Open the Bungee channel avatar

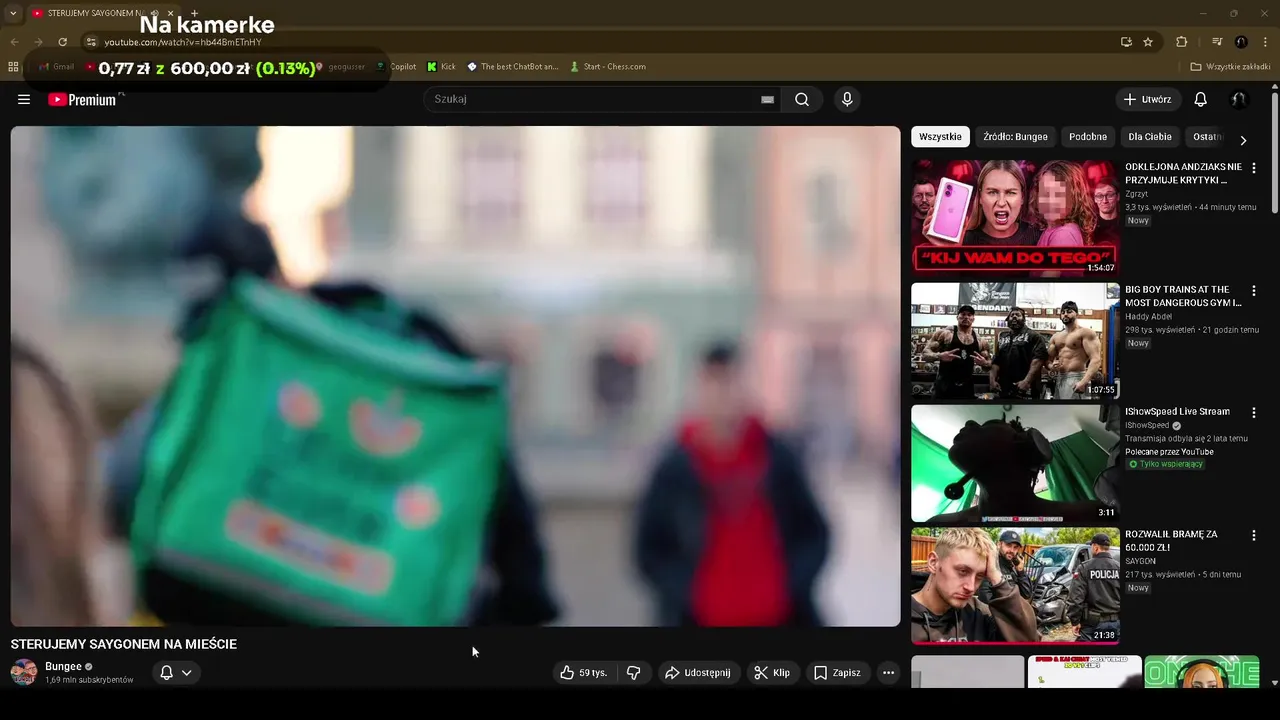(x=24, y=672)
